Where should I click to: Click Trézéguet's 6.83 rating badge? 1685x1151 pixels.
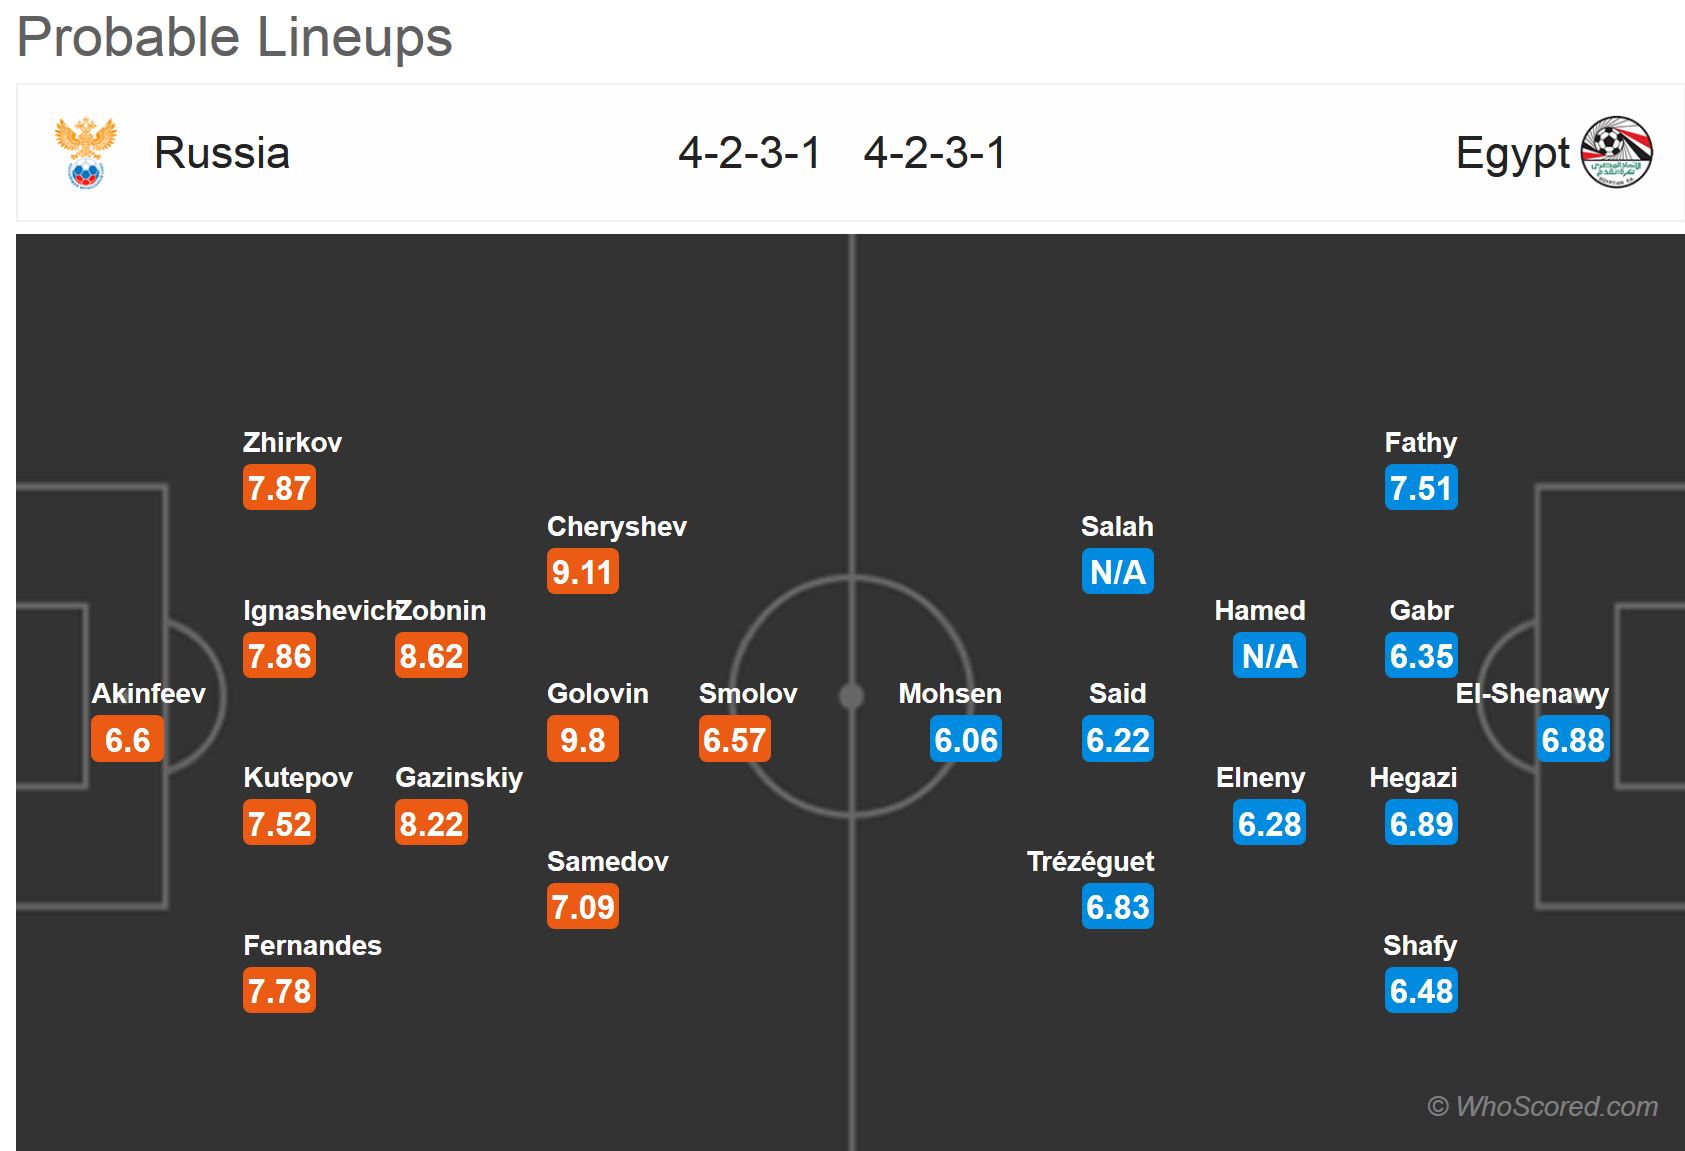(x=1118, y=907)
